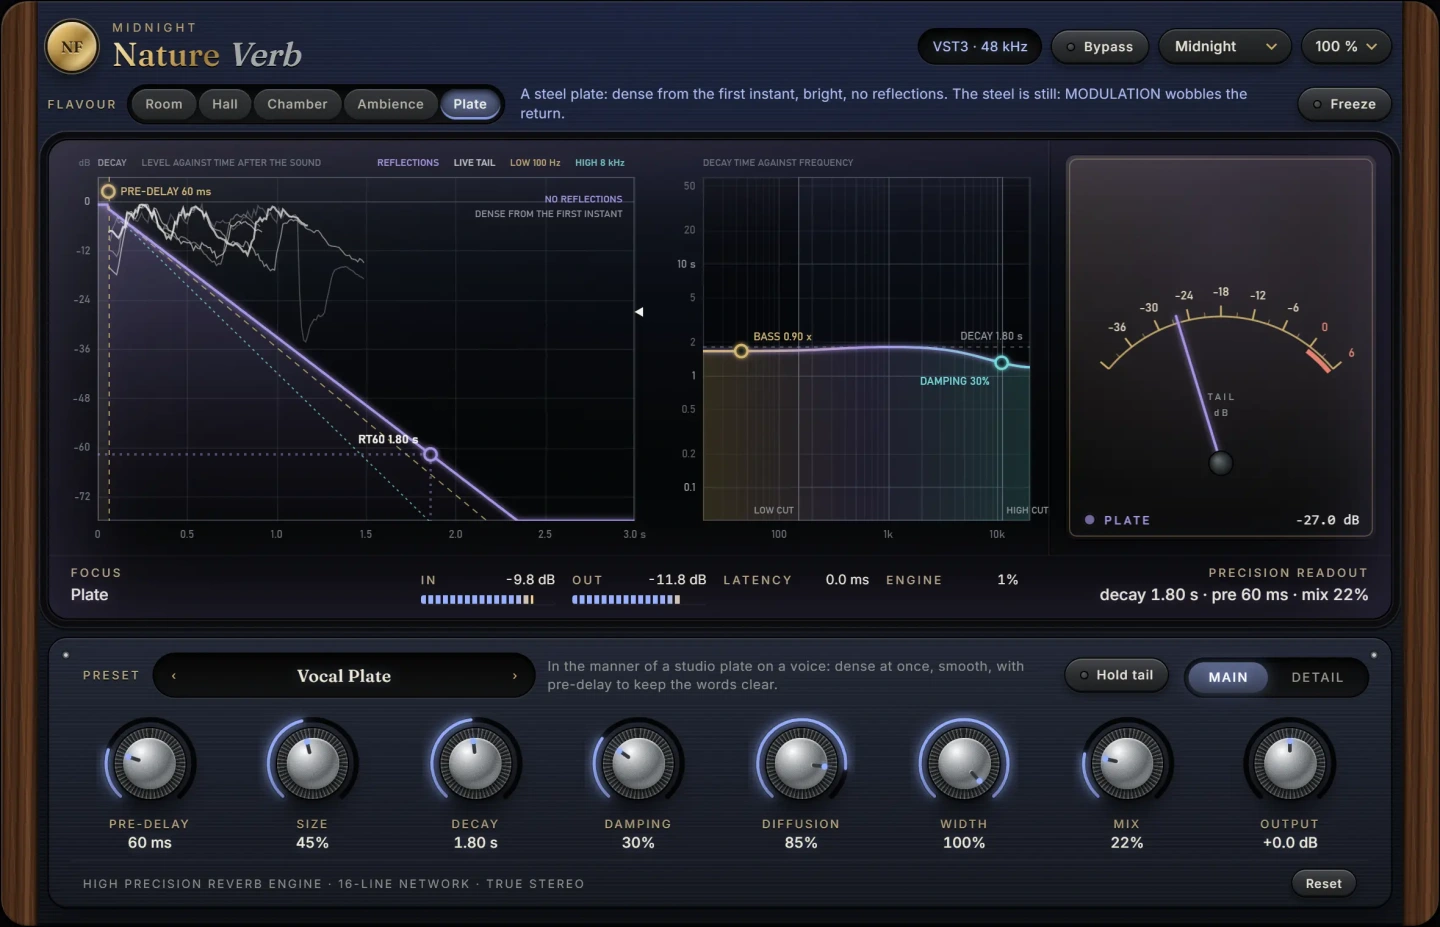
Task: Enable Hold tail
Action: tap(1116, 675)
